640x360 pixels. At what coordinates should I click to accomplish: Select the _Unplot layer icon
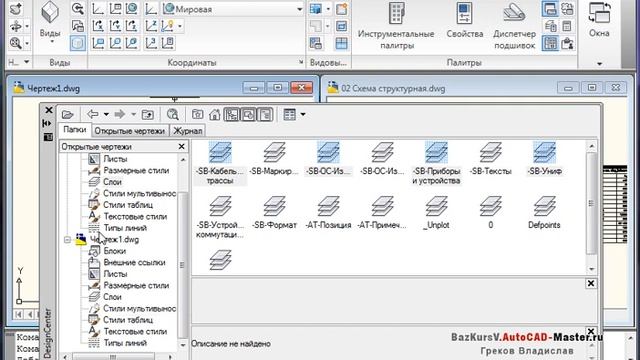tap(436, 206)
